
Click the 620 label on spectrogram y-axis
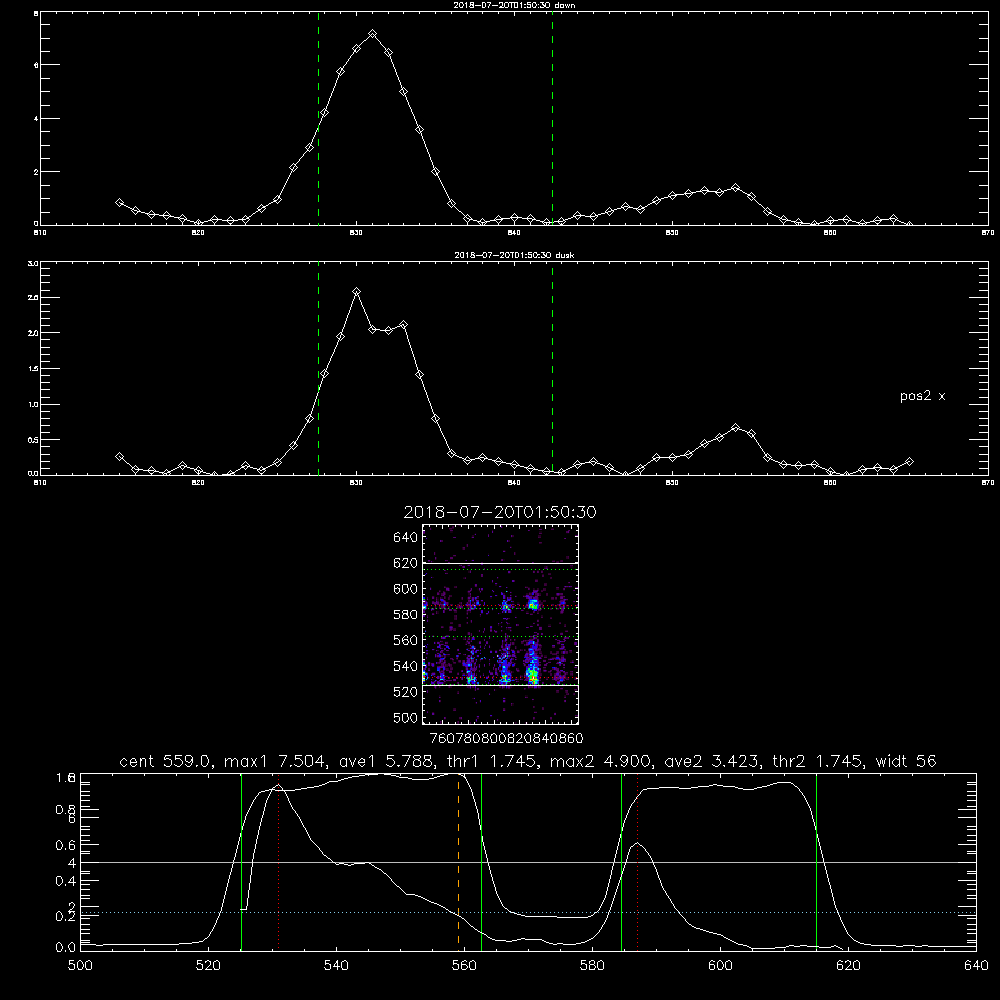pyautogui.click(x=406, y=563)
